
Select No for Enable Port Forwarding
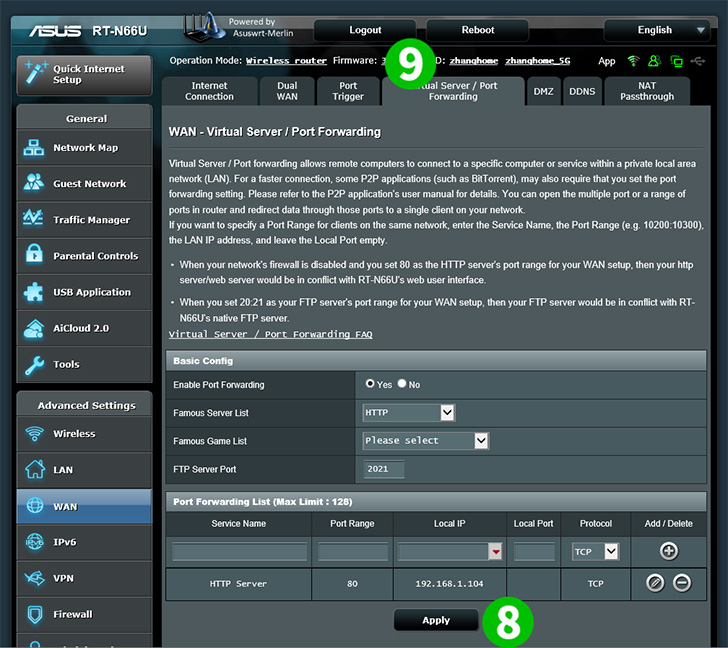(402, 383)
